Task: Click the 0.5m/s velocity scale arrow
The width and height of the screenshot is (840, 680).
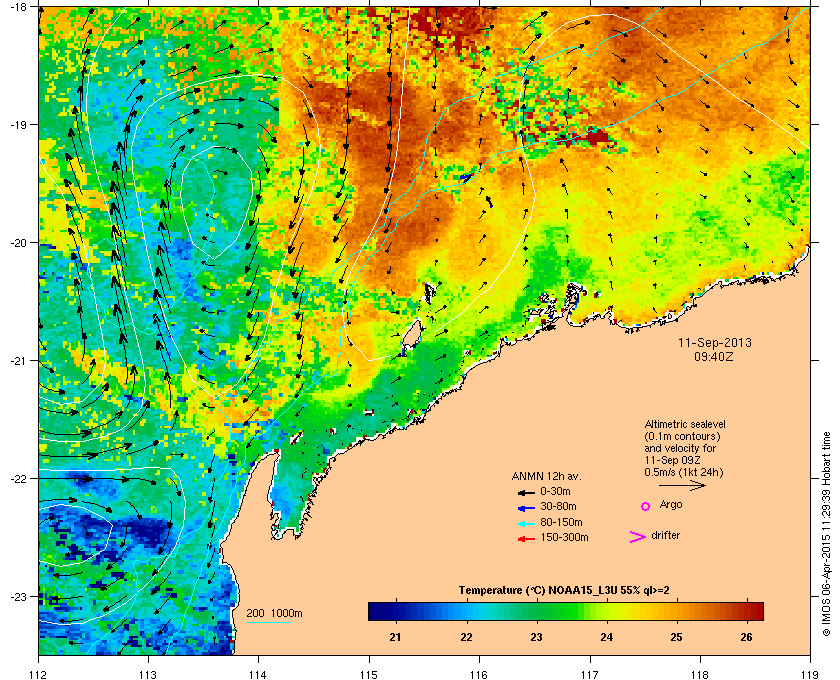Action: pyautogui.click(x=682, y=485)
